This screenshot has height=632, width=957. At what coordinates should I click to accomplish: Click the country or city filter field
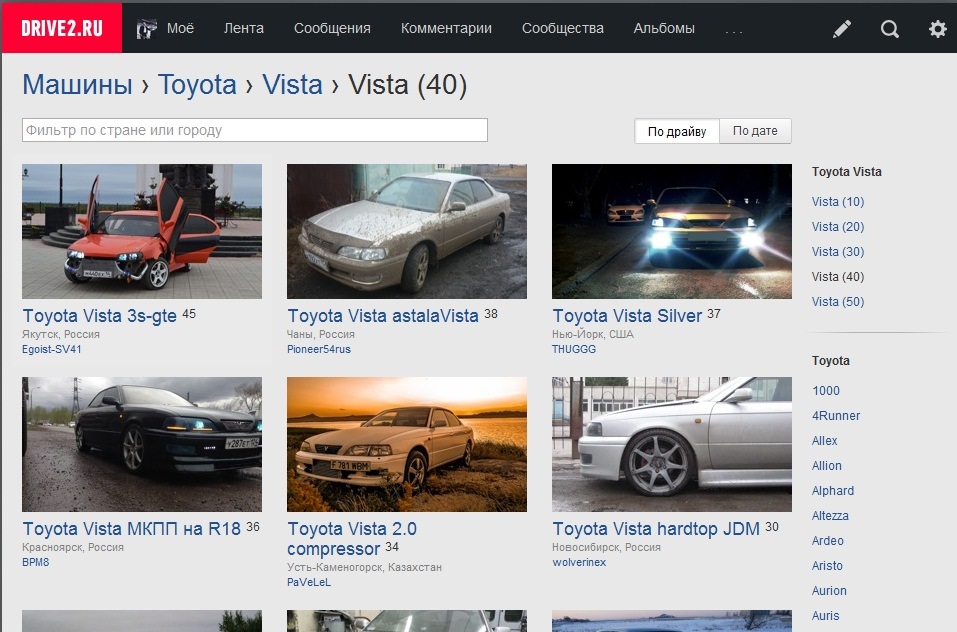(x=254, y=130)
